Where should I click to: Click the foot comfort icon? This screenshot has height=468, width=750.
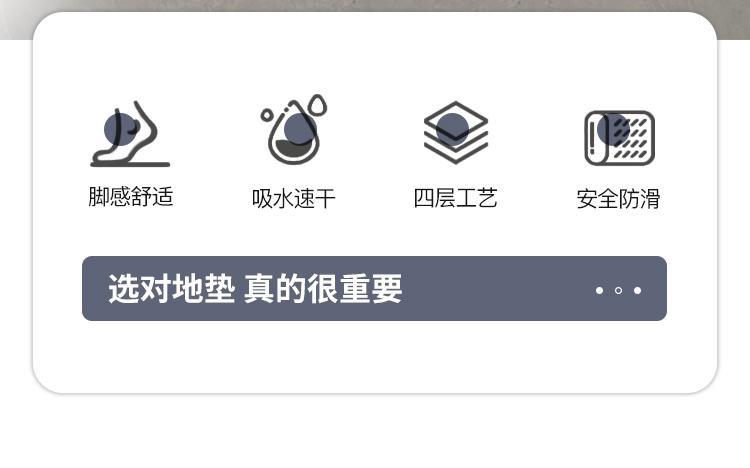coord(130,134)
